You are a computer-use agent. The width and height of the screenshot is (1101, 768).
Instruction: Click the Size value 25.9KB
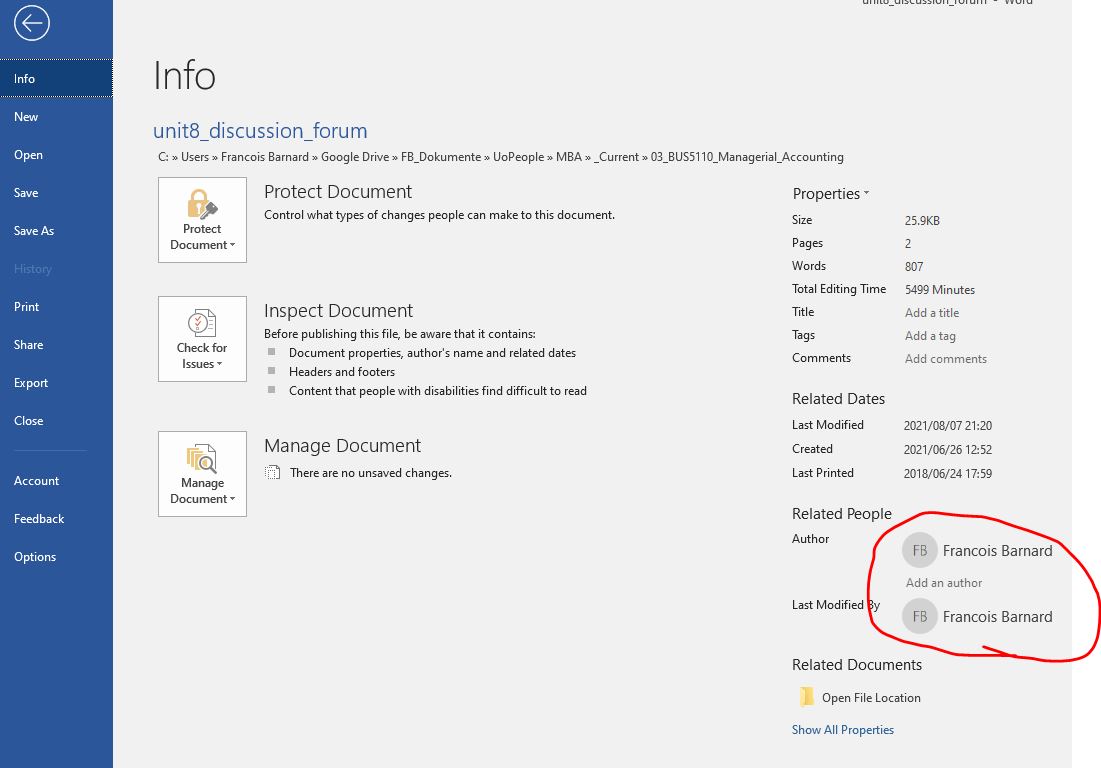pyautogui.click(x=922, y=220)
